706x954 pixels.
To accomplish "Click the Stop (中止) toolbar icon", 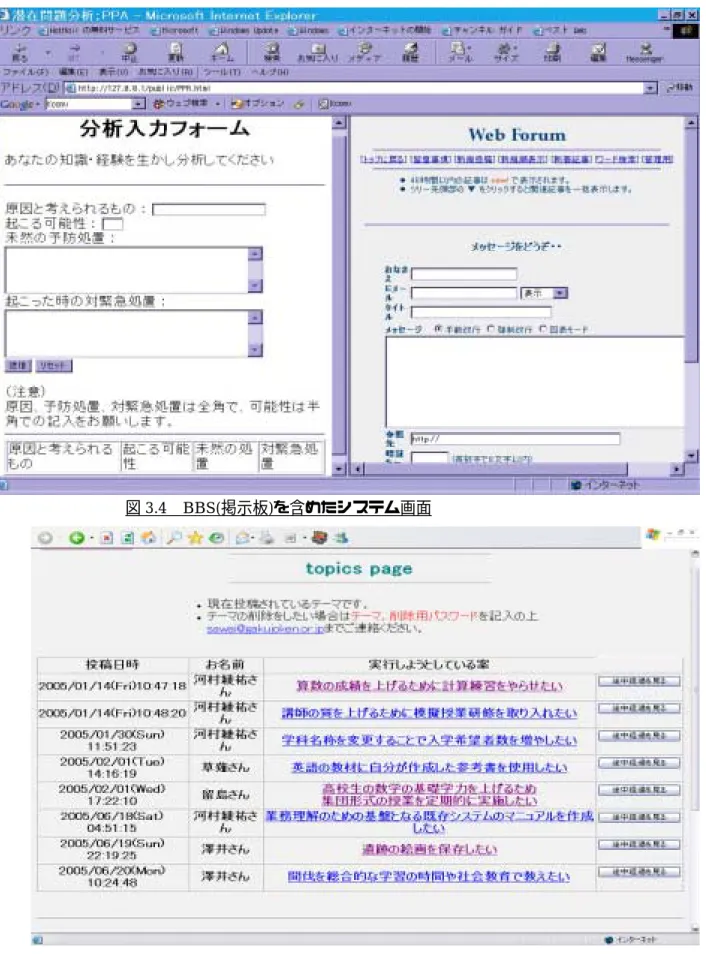I will pyautogui.click(x=129, y=52).
